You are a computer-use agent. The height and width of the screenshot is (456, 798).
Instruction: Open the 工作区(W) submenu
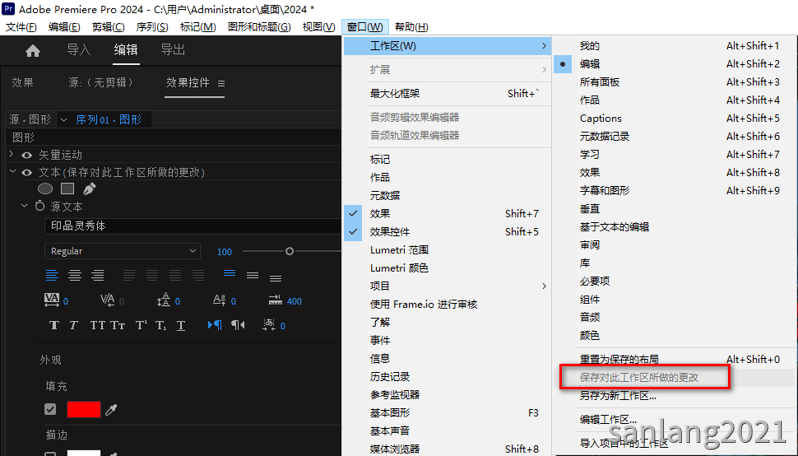pos(448,46)
